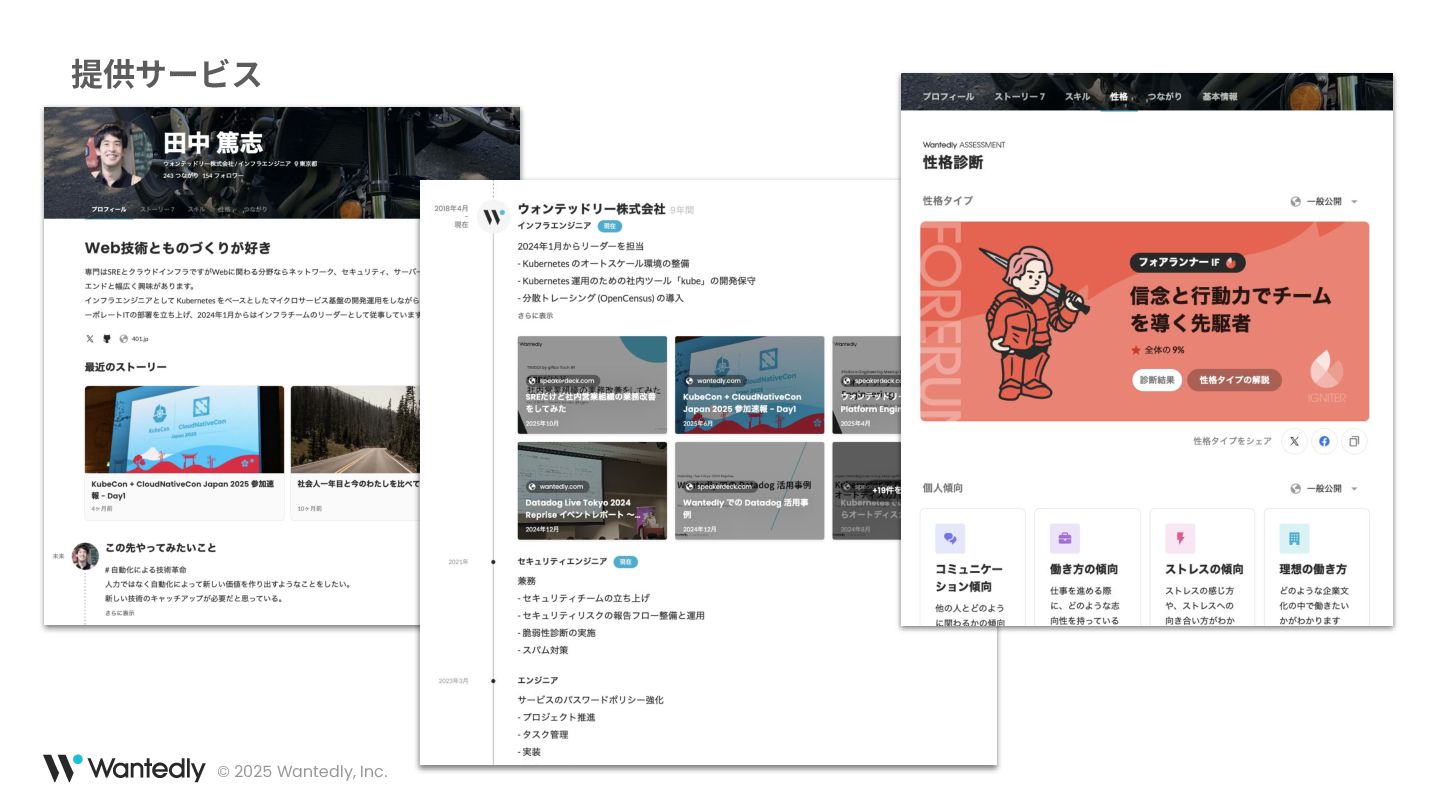Switch to 基本情報 tab in the personality window
The height and width of the screenshot is (810, 1440).
1220,97
